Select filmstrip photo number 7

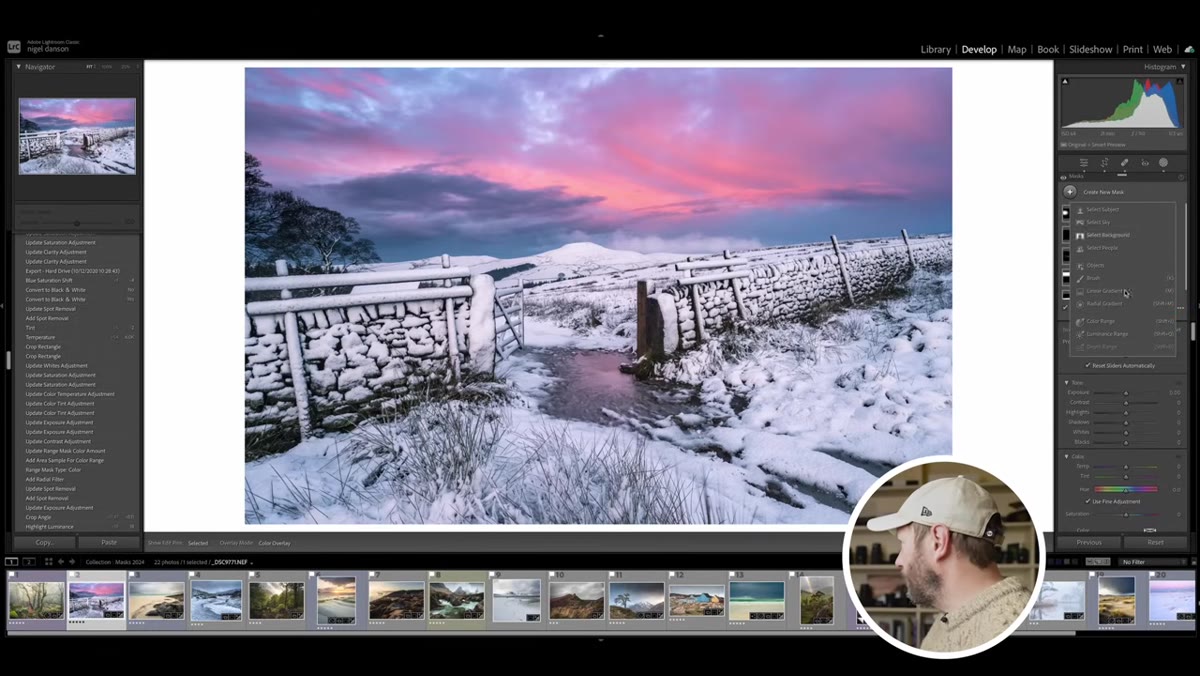pyautogui.click(x=396, y=601)
